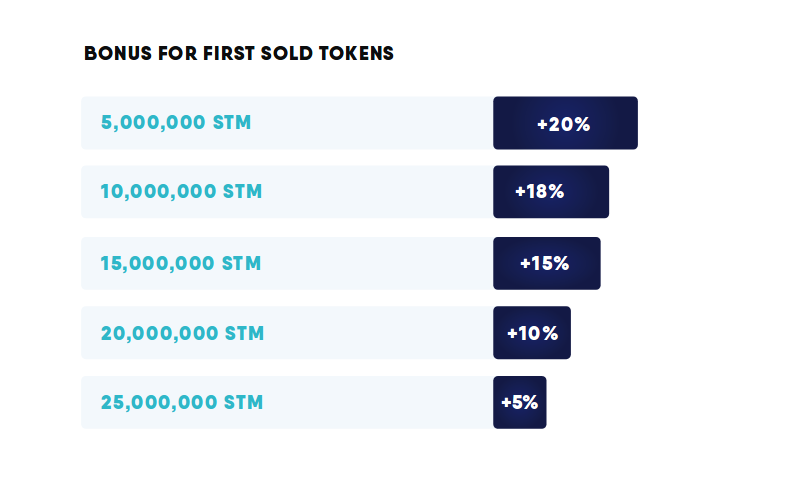
Task: Click the word TOKENS in the heading
Action: [358, 54]
